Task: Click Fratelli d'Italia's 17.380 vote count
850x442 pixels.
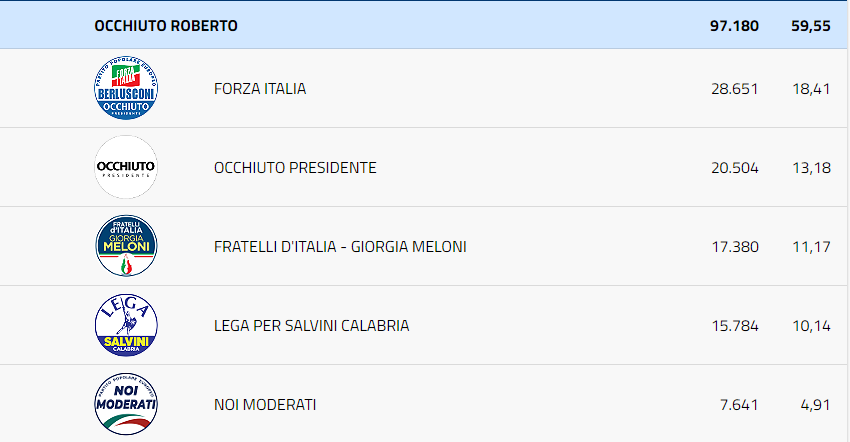Action: pos(734,246)
